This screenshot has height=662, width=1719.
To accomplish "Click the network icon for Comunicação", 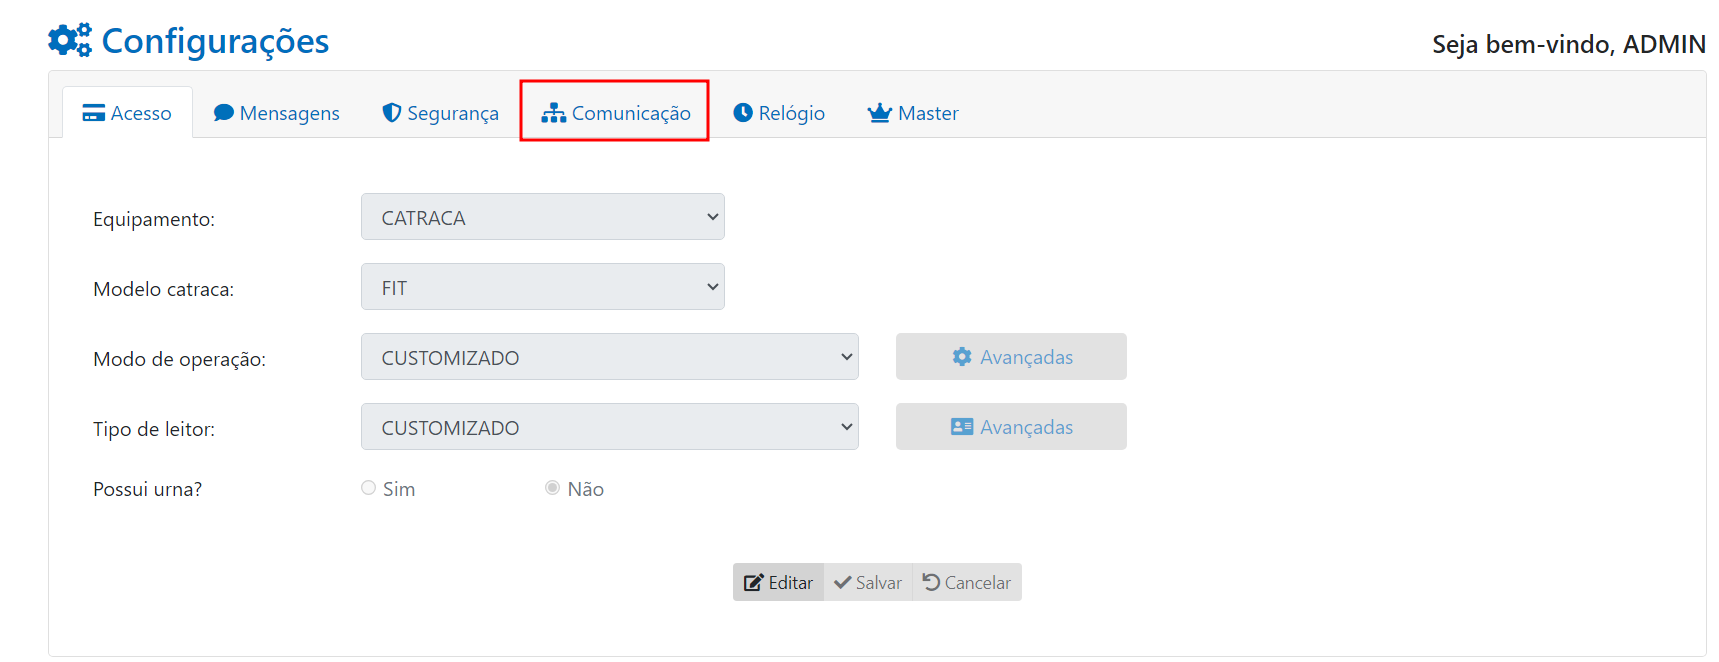I will tap(554, 113).
